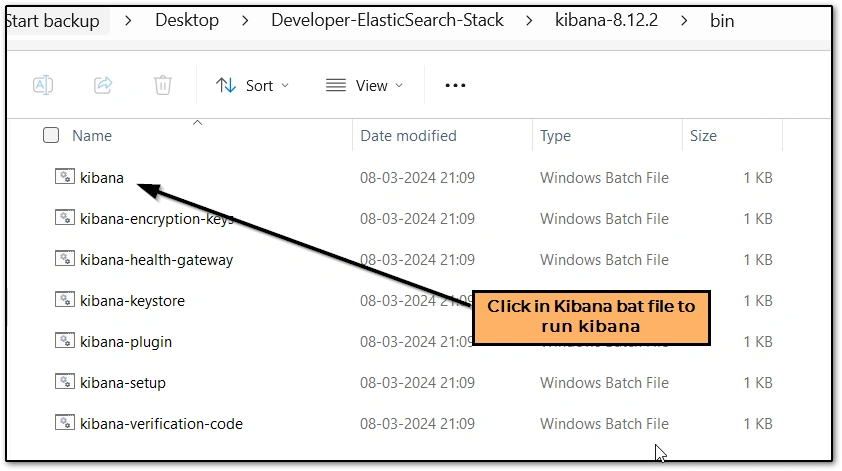Click the file name "kibana-verification-code"

(161, 424)
